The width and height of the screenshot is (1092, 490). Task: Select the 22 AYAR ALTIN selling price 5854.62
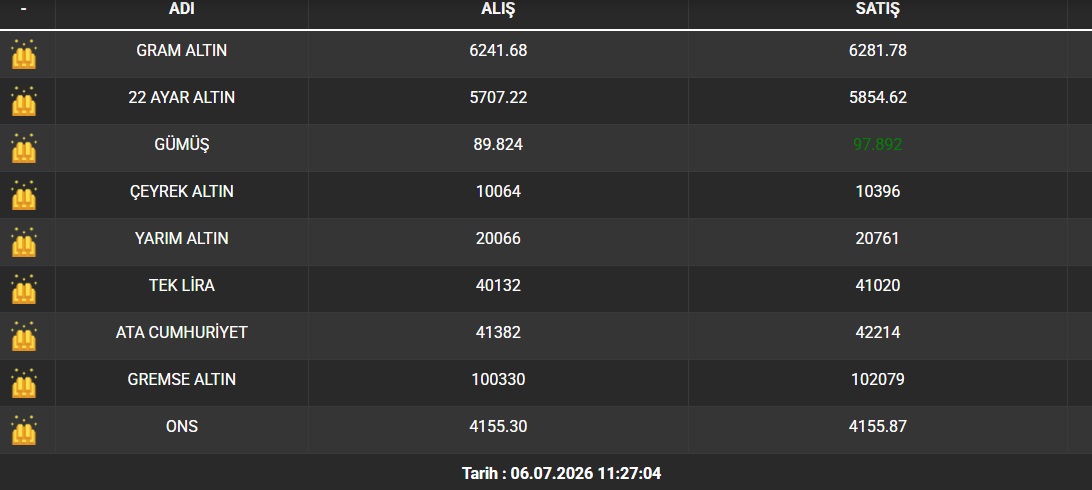coord(878,97)
